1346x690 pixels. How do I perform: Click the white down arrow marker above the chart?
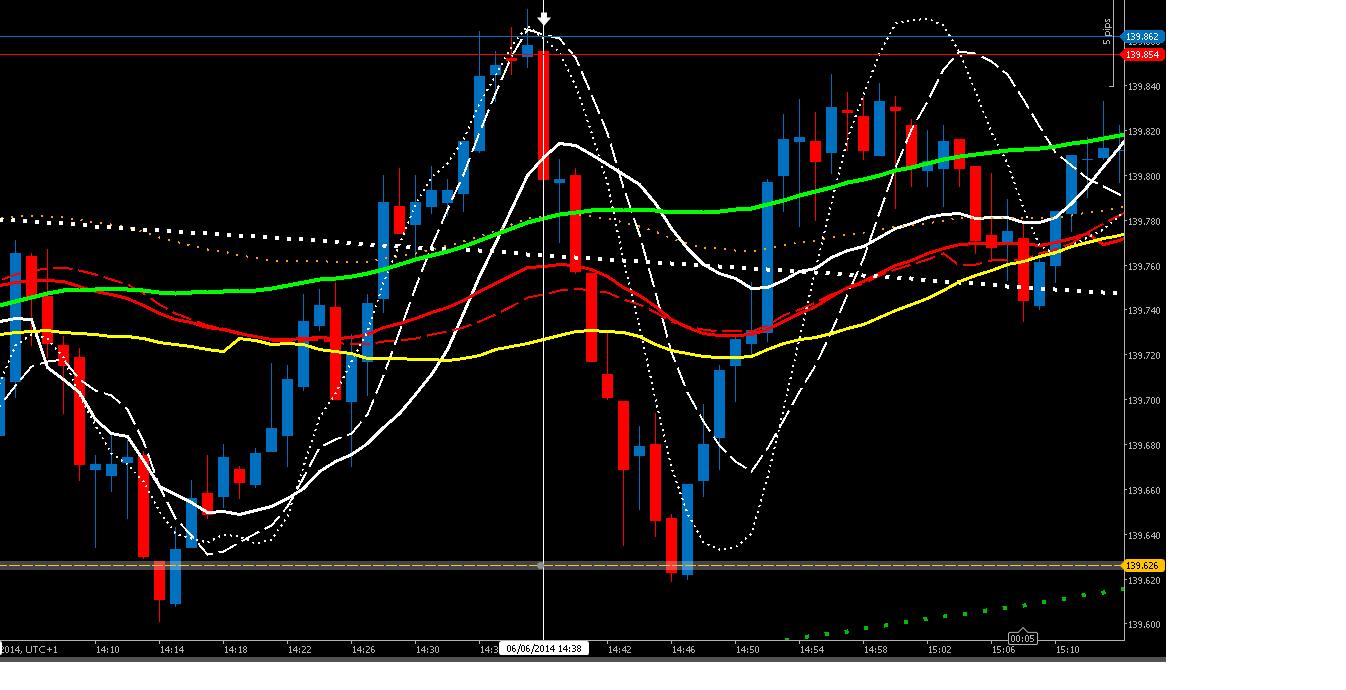(x=544, y=17)
